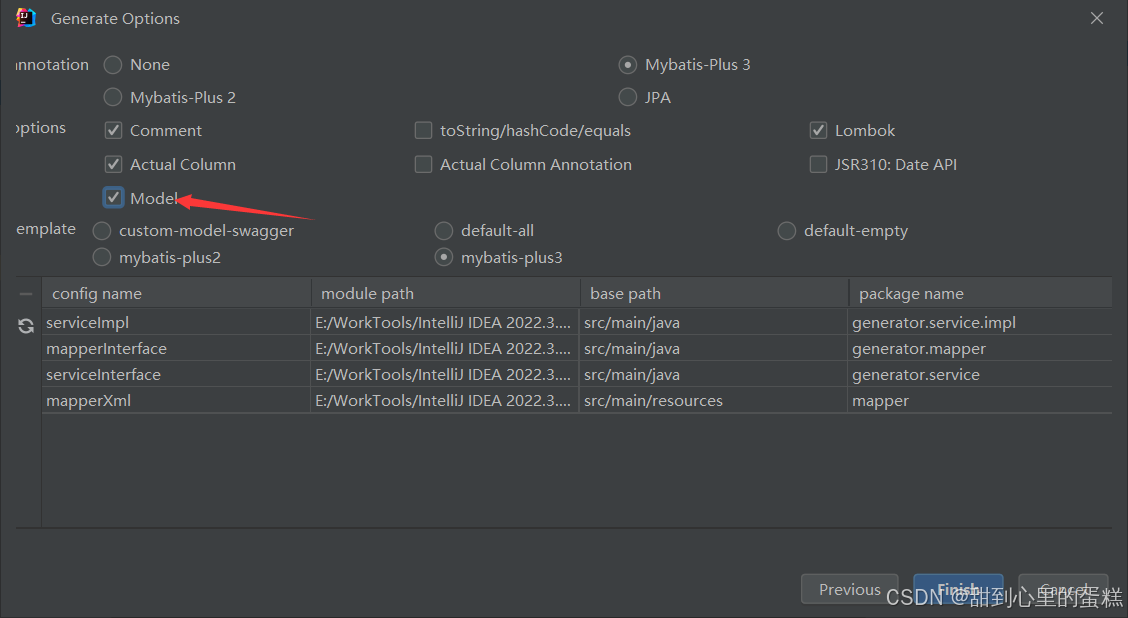Click the Finish button
The image size is (1128, 618).
tap(958, 589)
